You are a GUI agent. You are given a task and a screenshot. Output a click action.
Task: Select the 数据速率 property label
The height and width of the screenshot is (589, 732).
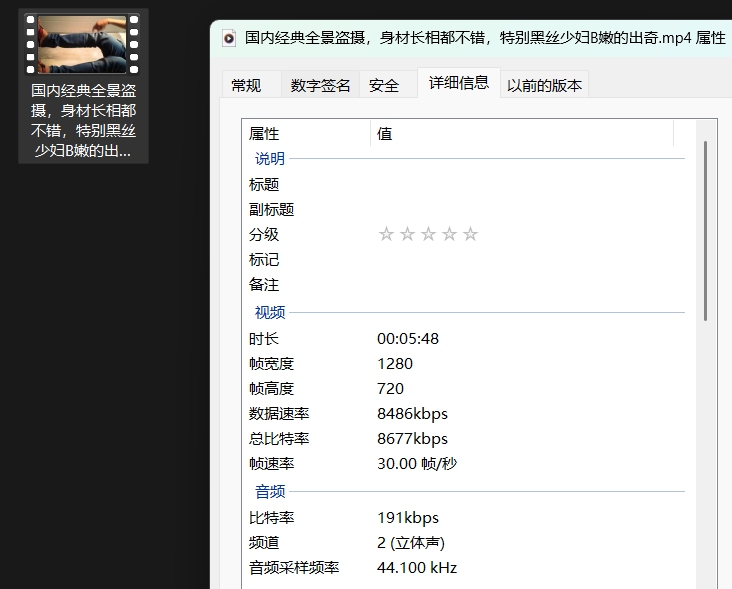(x=279, y=414)
